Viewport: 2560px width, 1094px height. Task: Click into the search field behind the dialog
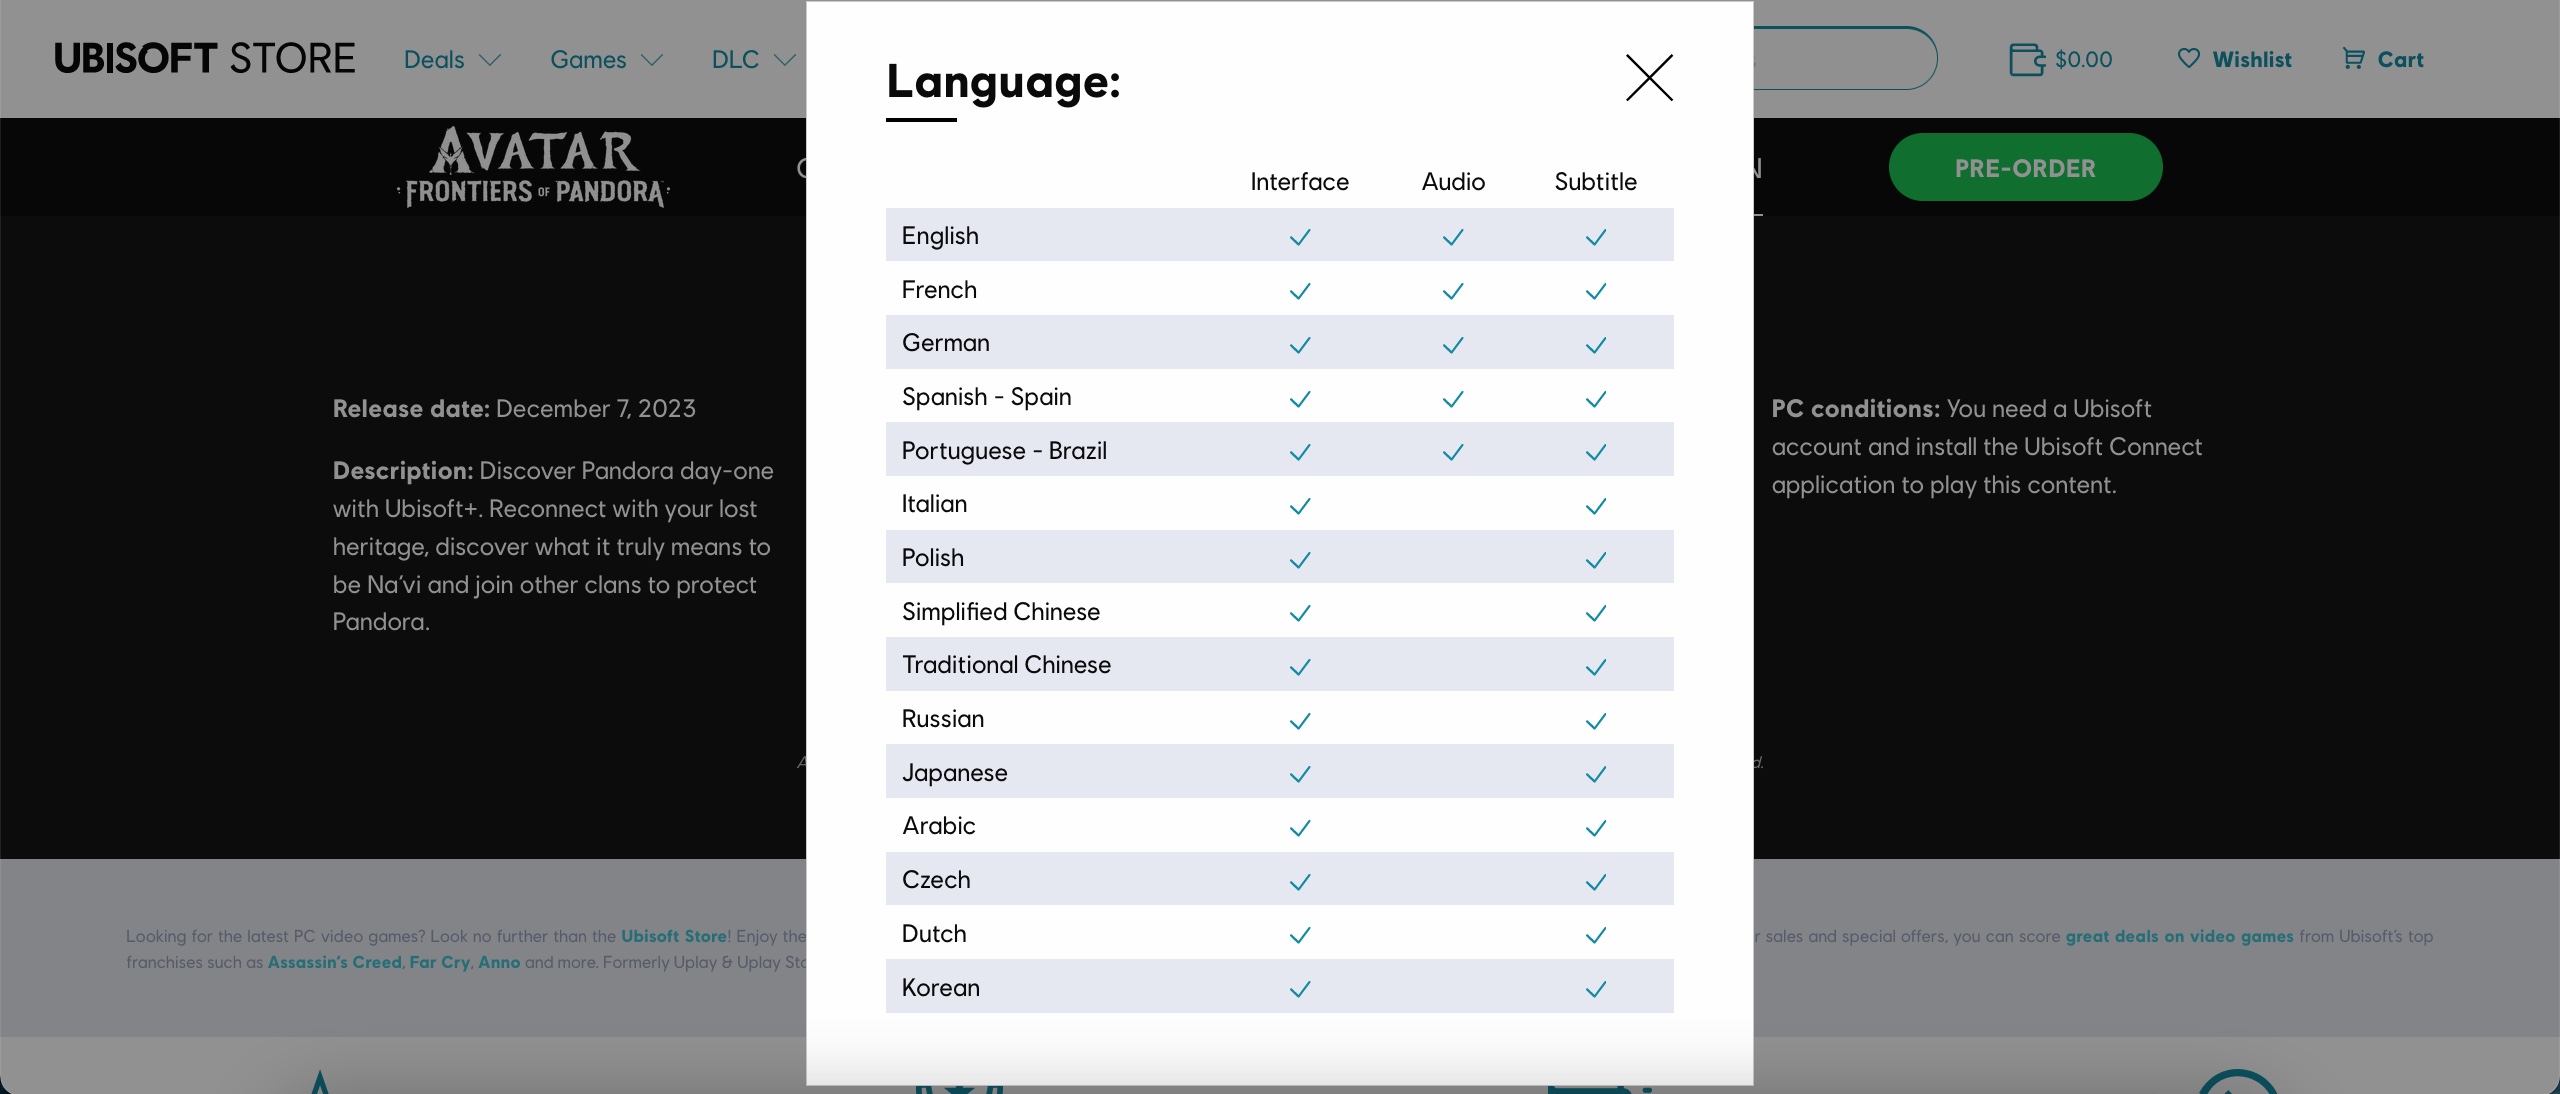point(1845,58)
